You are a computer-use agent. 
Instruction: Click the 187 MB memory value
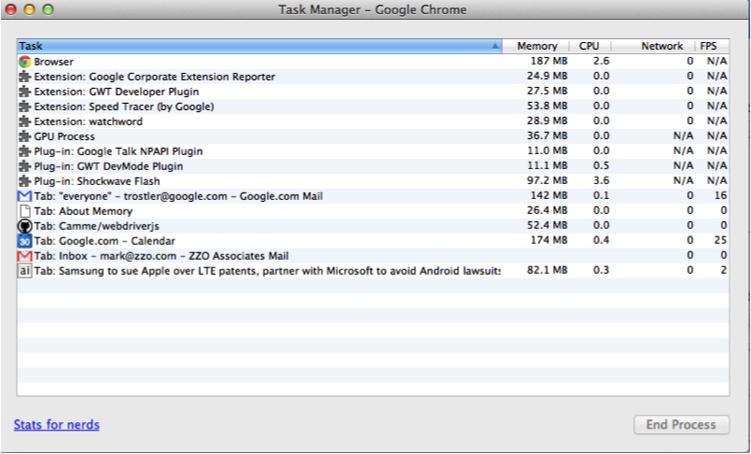click(x=549, y=61)
